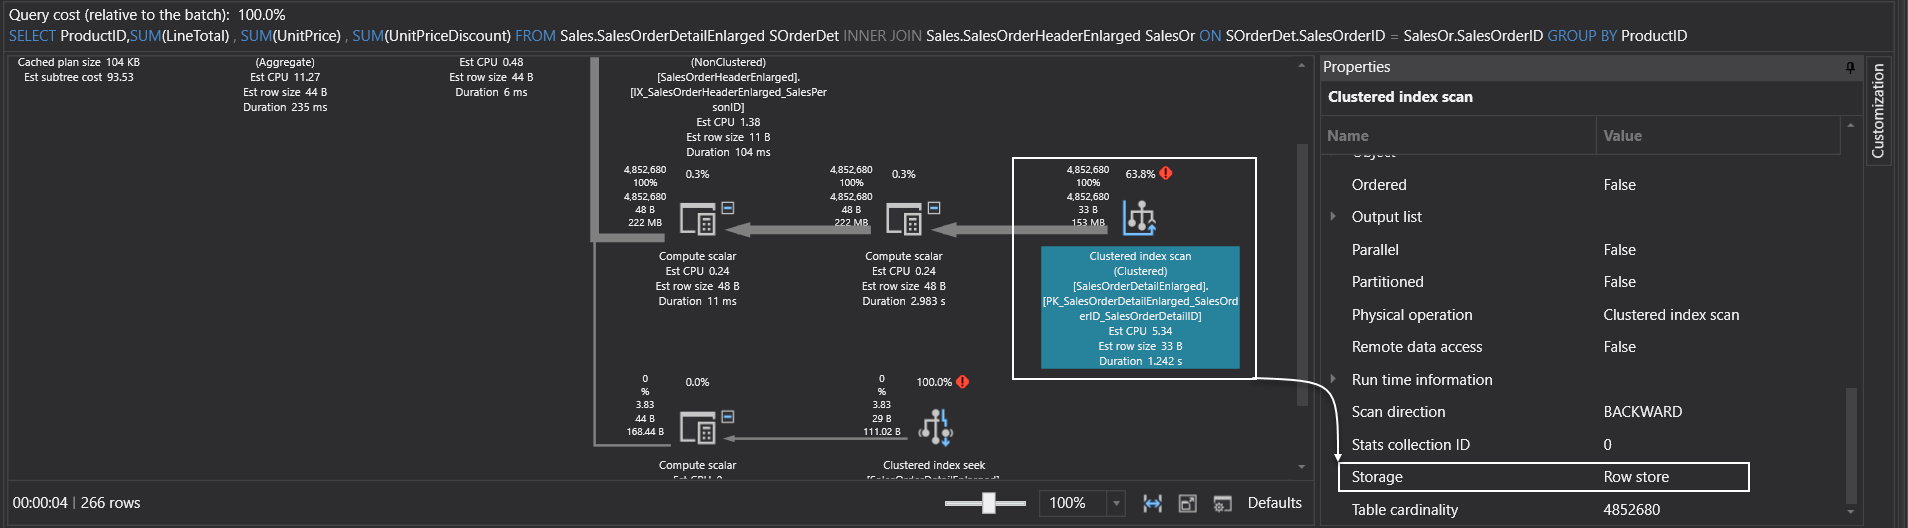
Task: Click the Duration 1.242 s text
Action: pos(1140,361)
